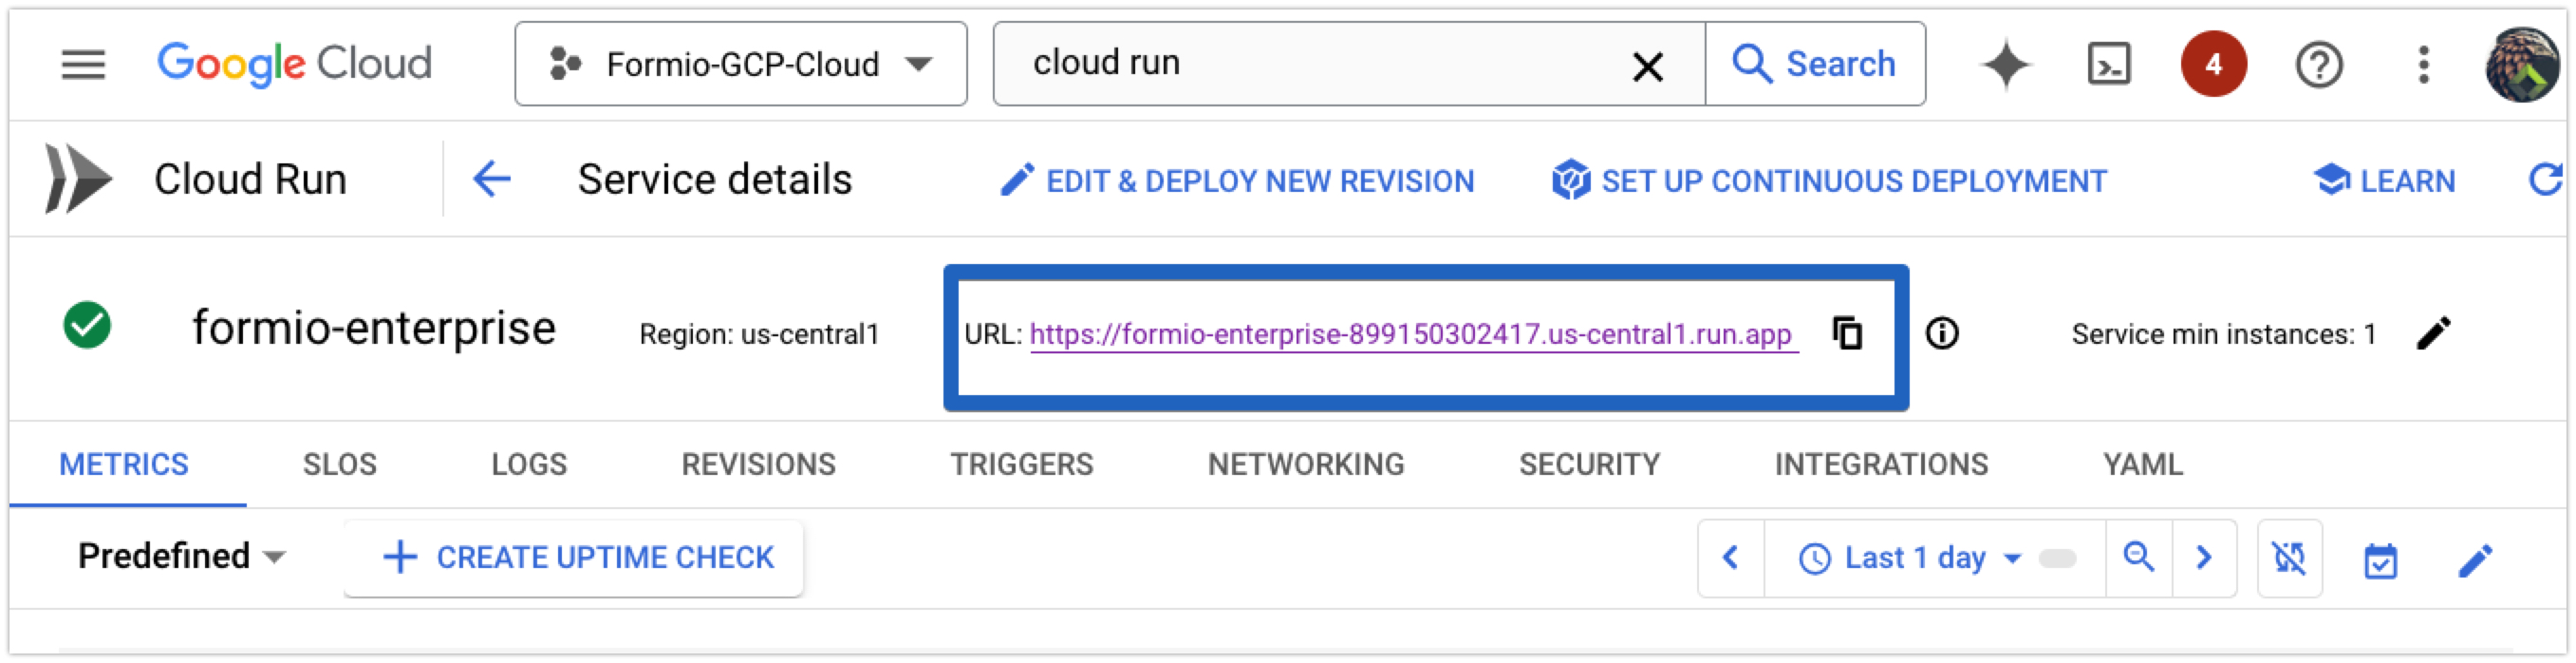Switch to the Networking tab
2576x663 pixels.
pyautogui.click(x=1306, y=464)
